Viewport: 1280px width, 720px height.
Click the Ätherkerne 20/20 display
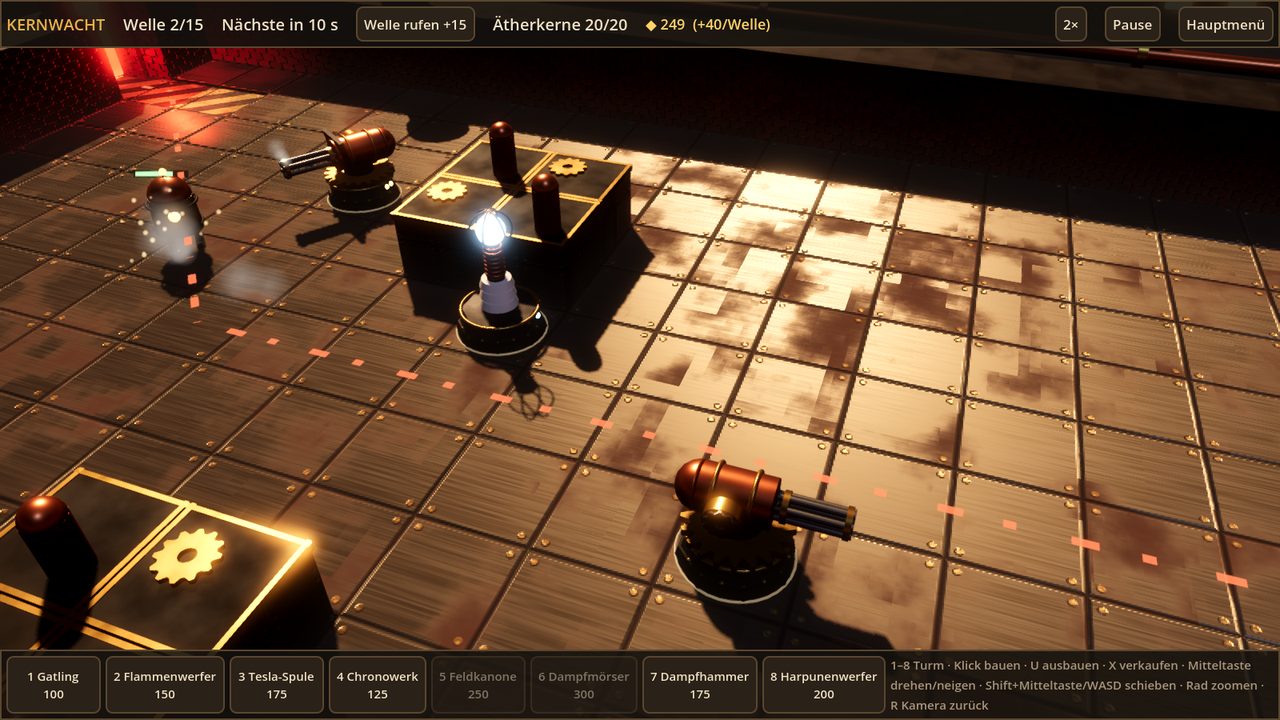(x=560, y=25)
